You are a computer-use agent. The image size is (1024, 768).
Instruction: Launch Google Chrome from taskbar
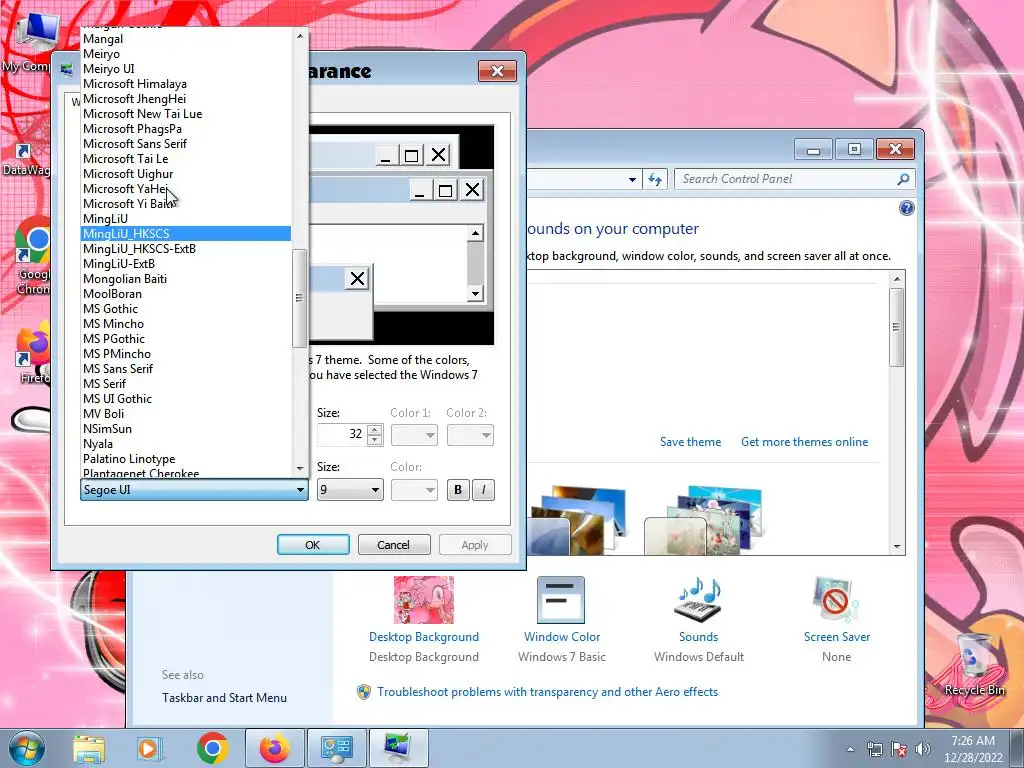pos(212,748)
